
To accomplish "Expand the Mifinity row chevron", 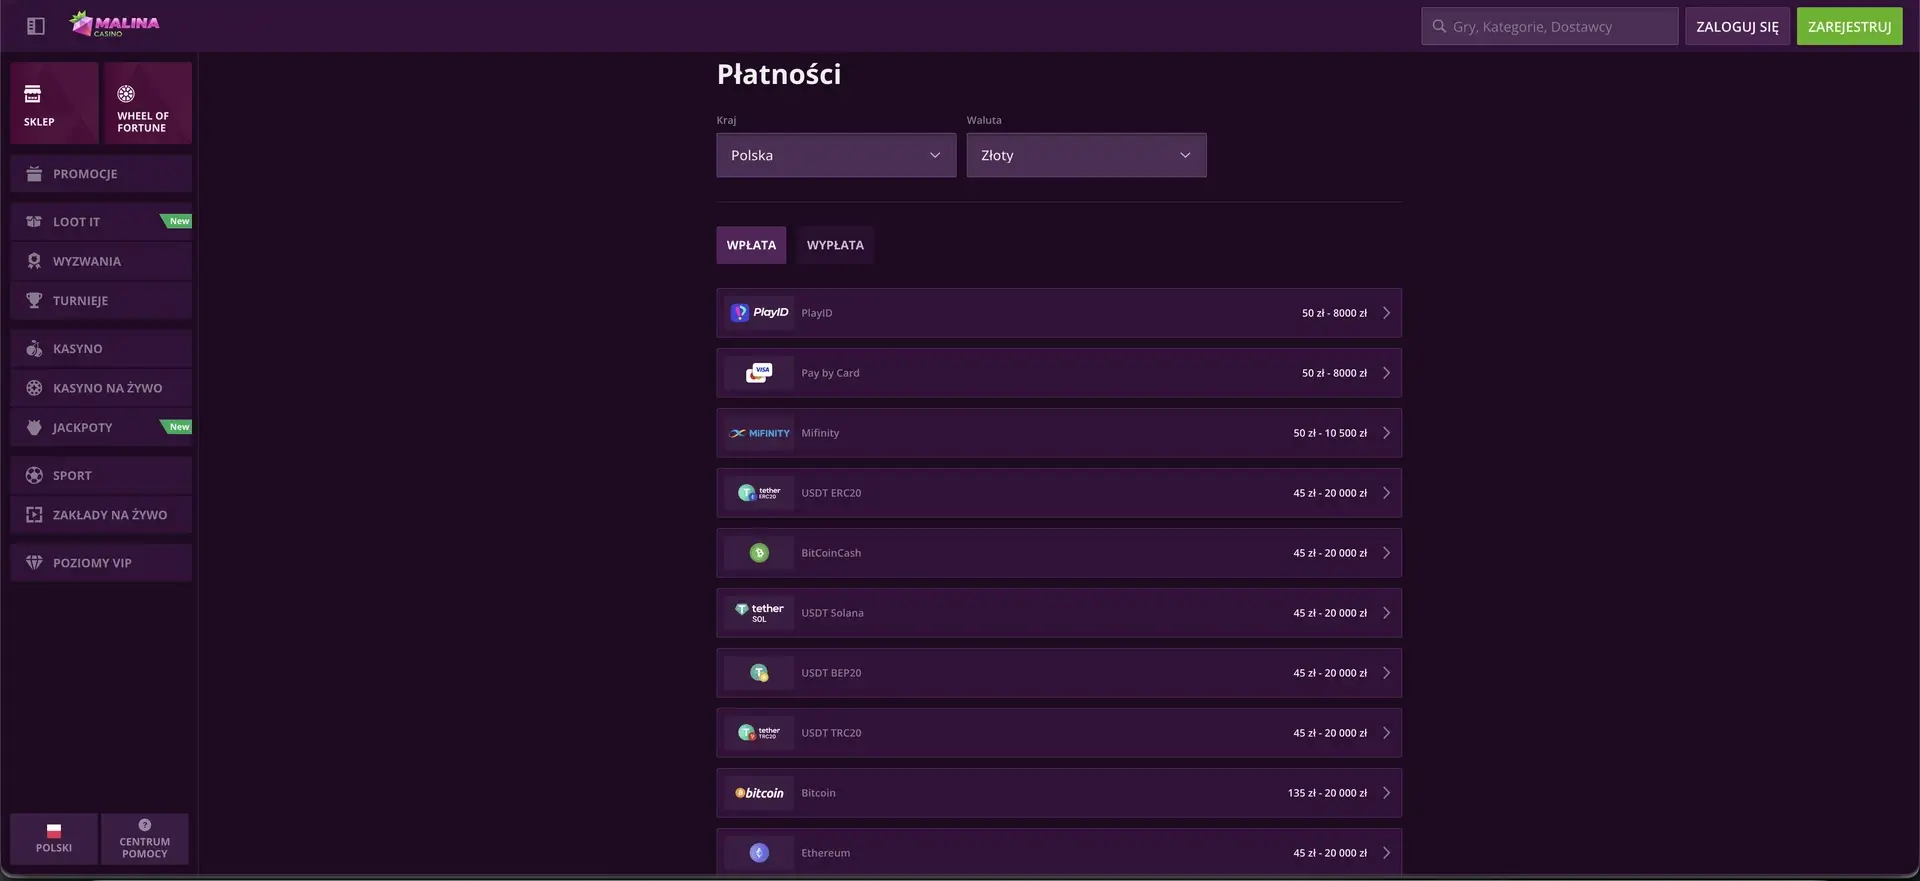I will tap(1386, 433).
